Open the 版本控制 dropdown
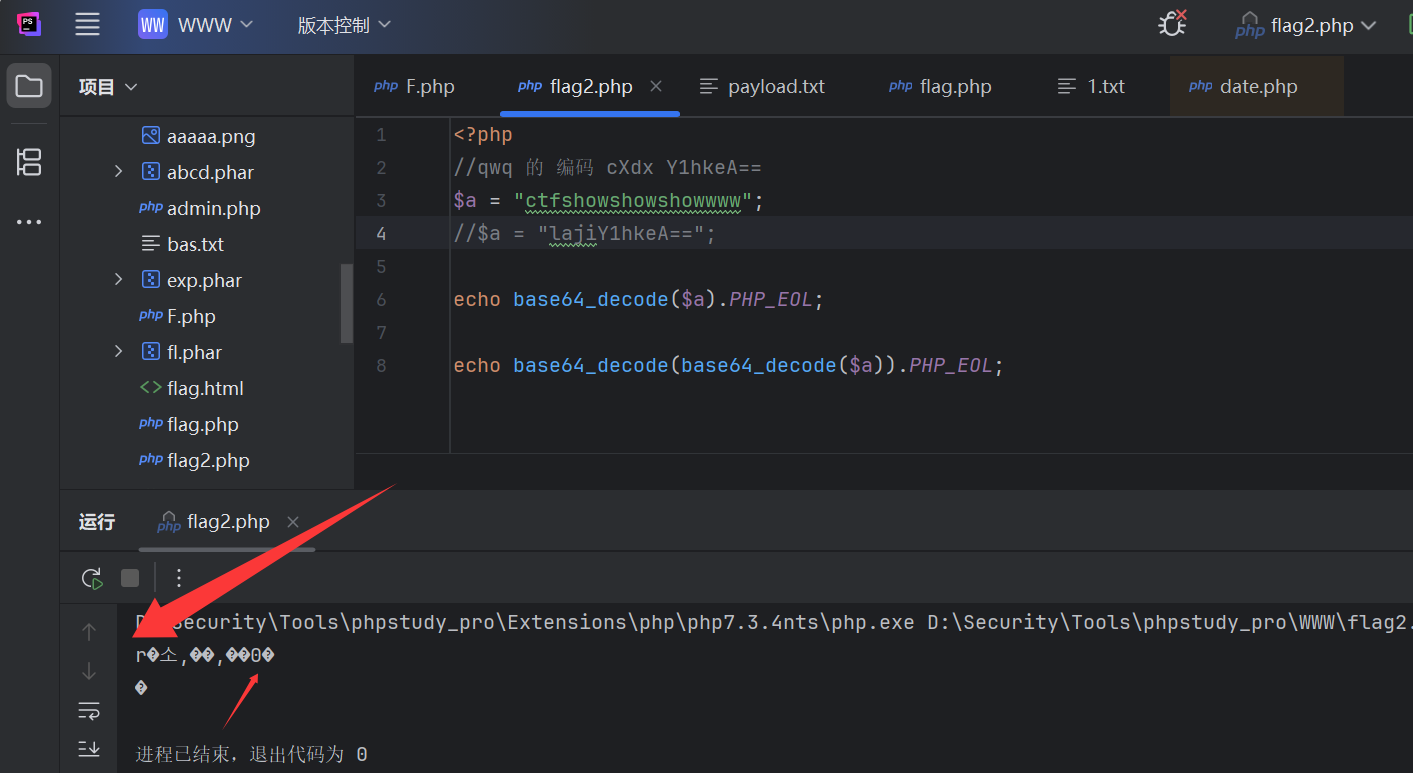 (344, 25)
